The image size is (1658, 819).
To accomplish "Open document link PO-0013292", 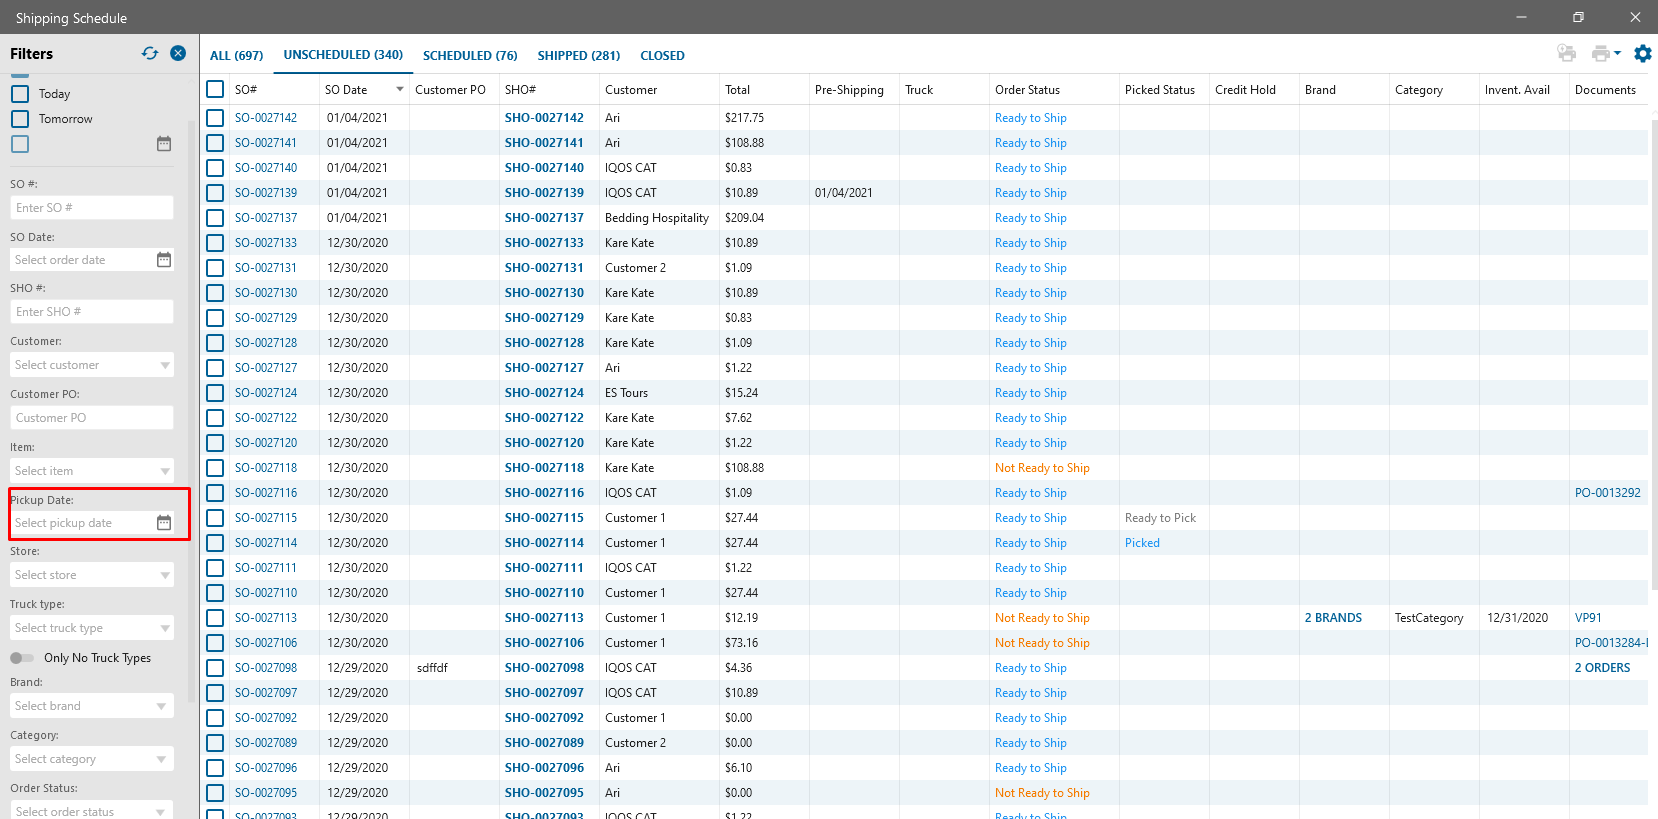I will tap(1608, 493).
